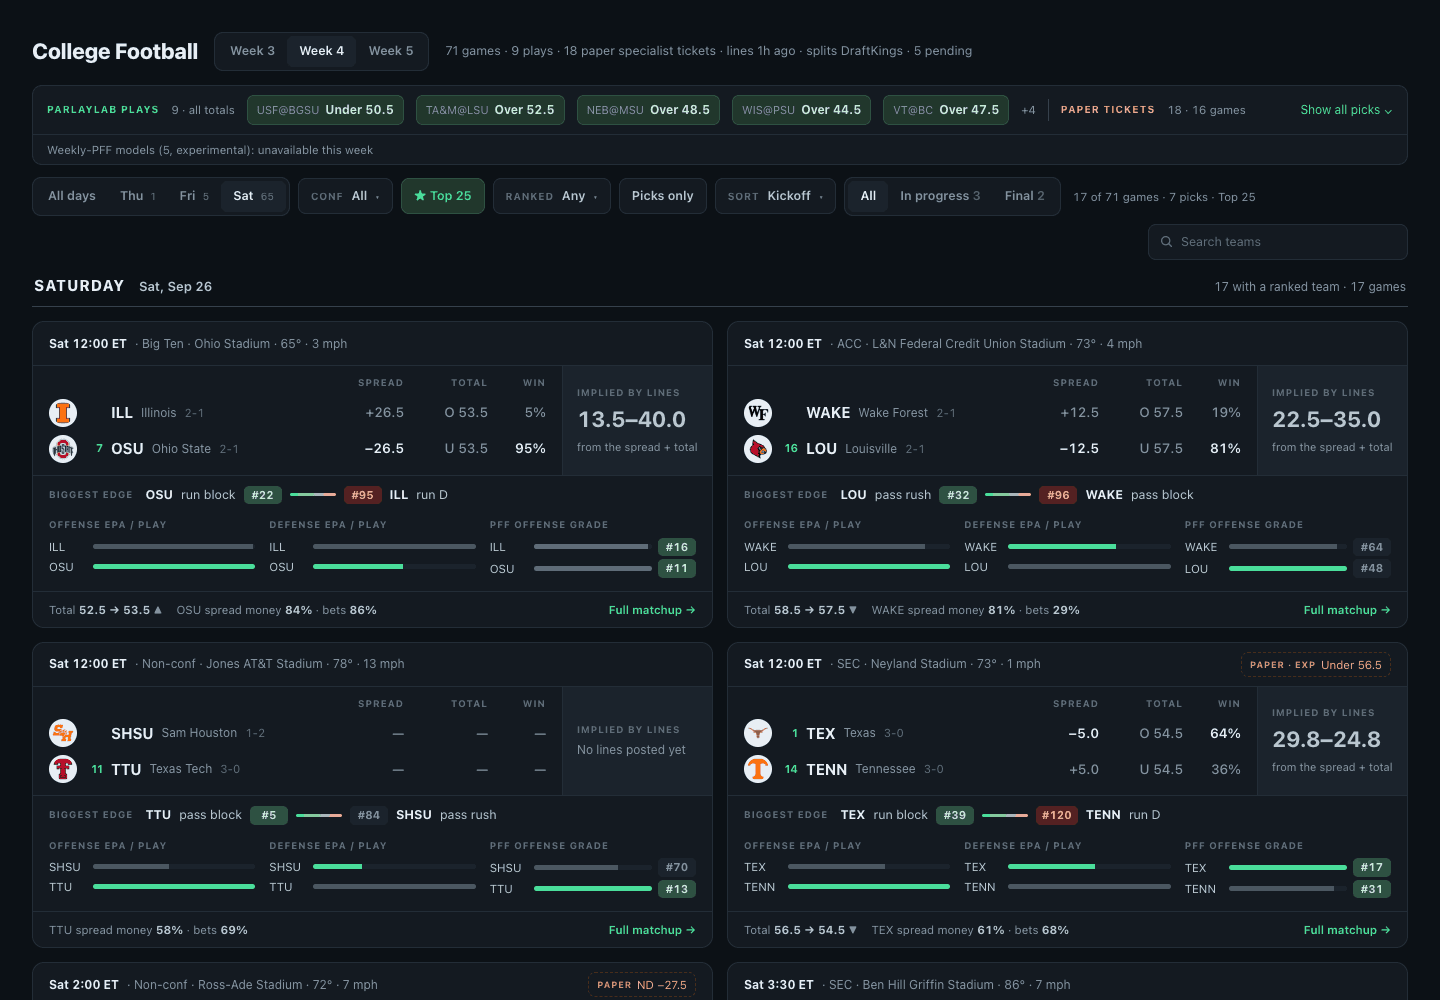Click the Texas Tech team logo

point(63,769)
